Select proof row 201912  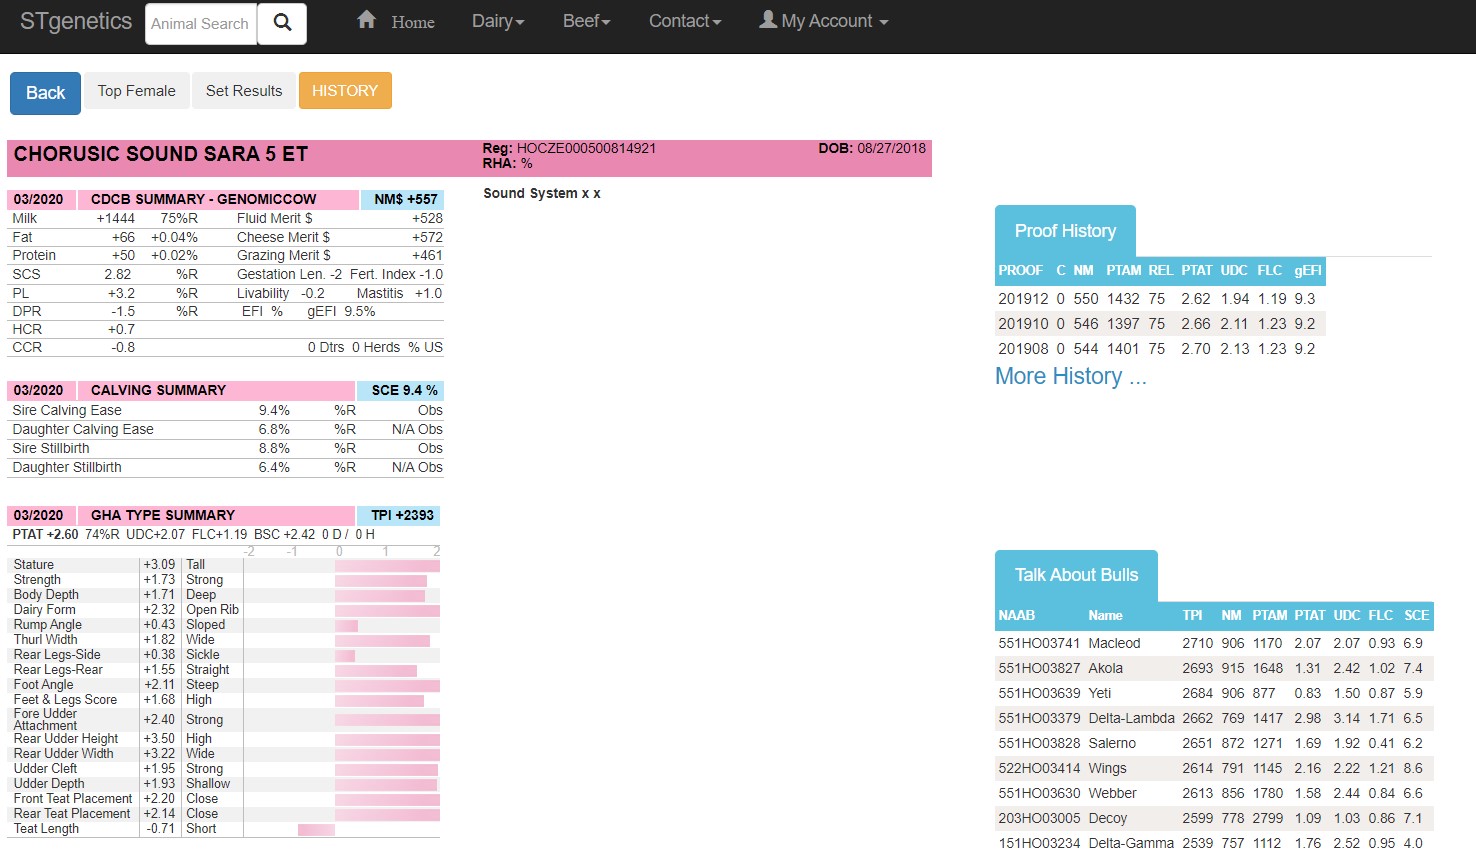click(x=1160, y=299)
